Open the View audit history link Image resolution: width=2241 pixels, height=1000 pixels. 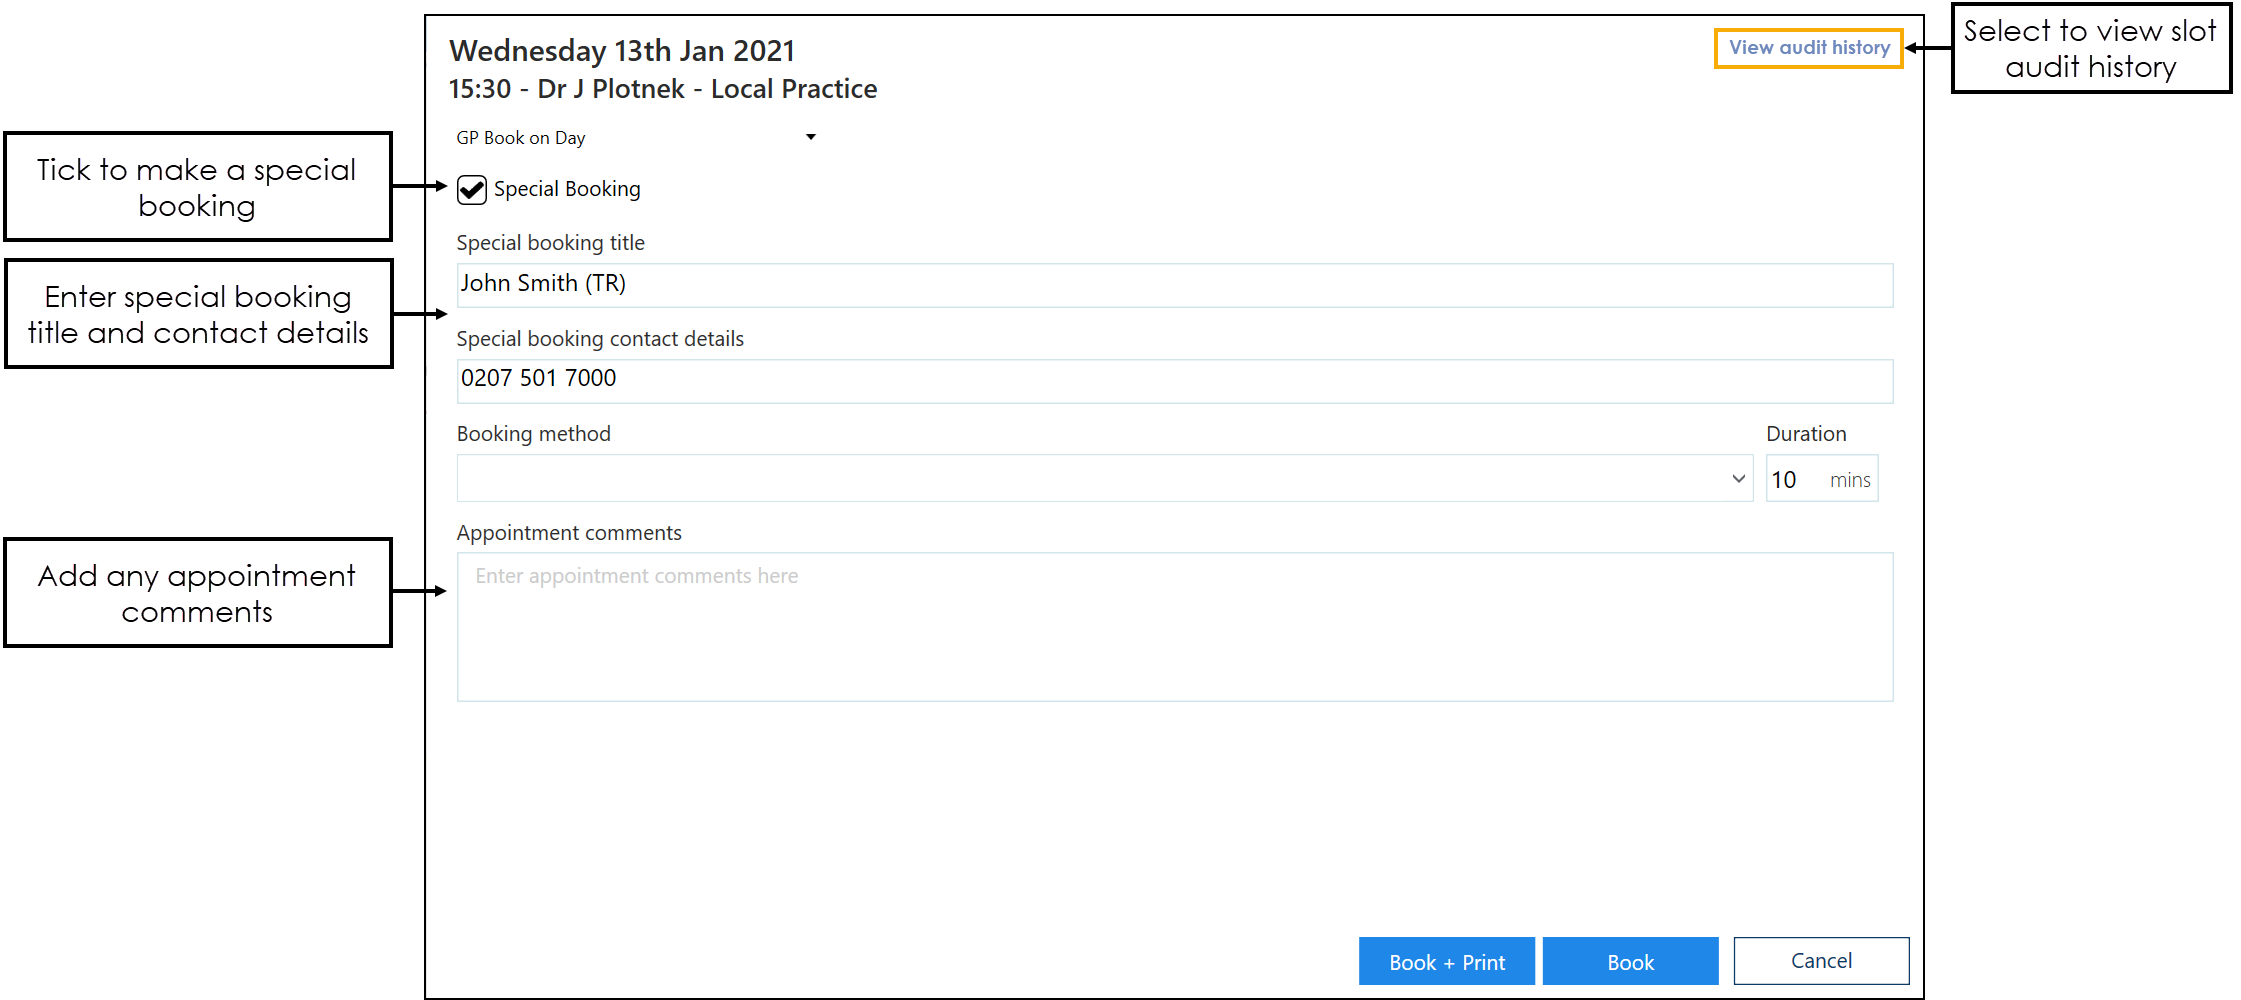1808,48
